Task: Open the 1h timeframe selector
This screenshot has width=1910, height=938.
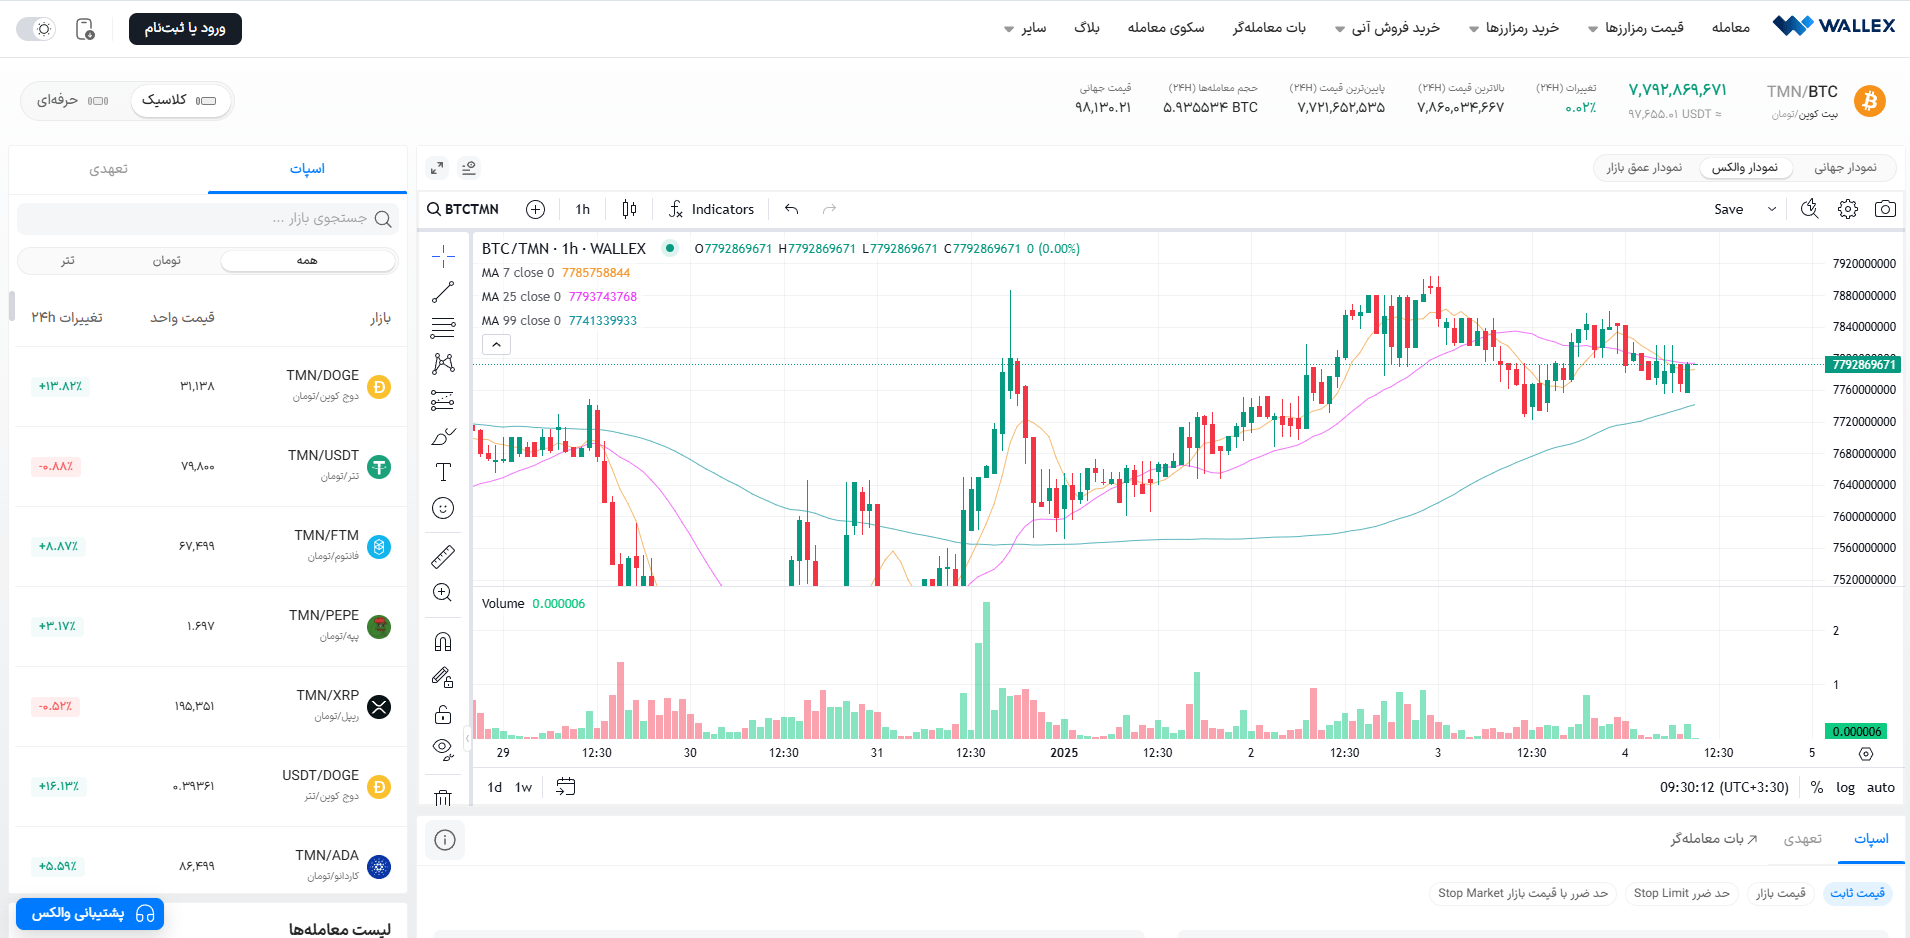Action: [583, 209]
